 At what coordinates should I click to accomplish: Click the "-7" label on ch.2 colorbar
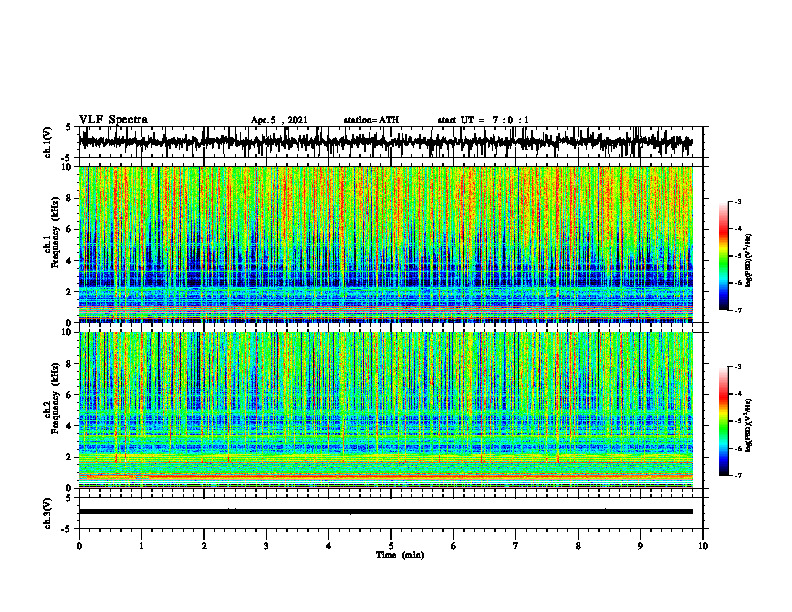(x=738, y=476)
